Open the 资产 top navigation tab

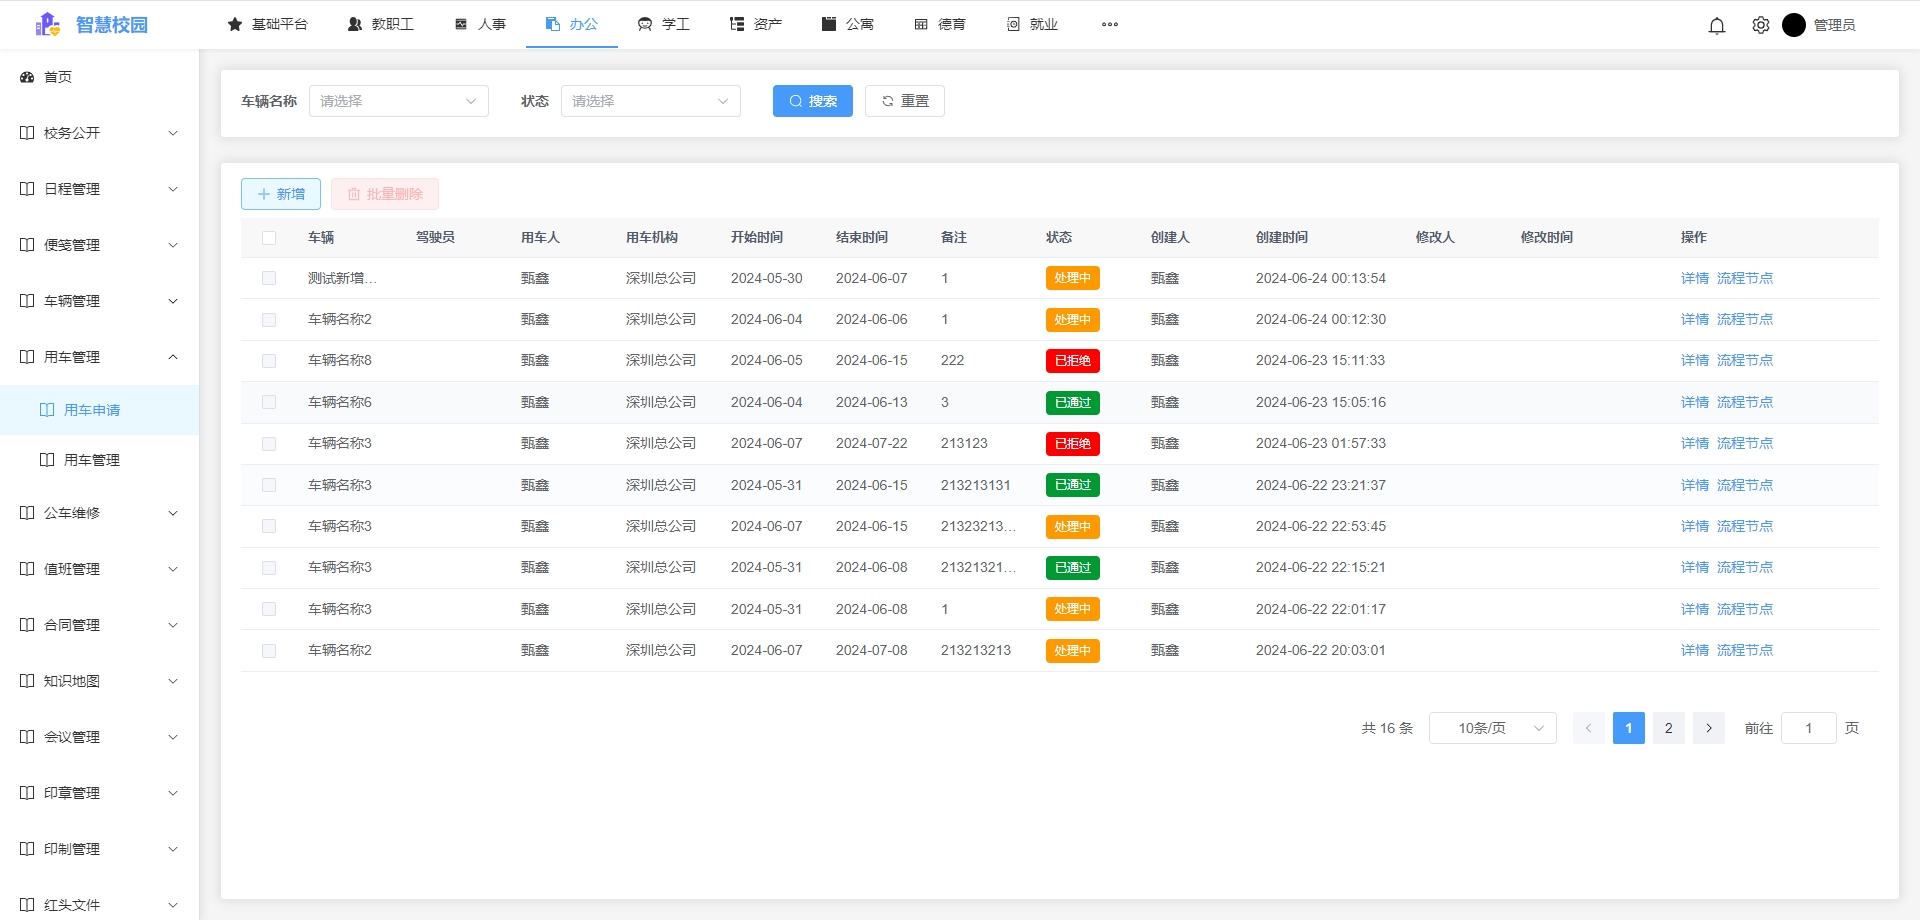click(756, 25)
